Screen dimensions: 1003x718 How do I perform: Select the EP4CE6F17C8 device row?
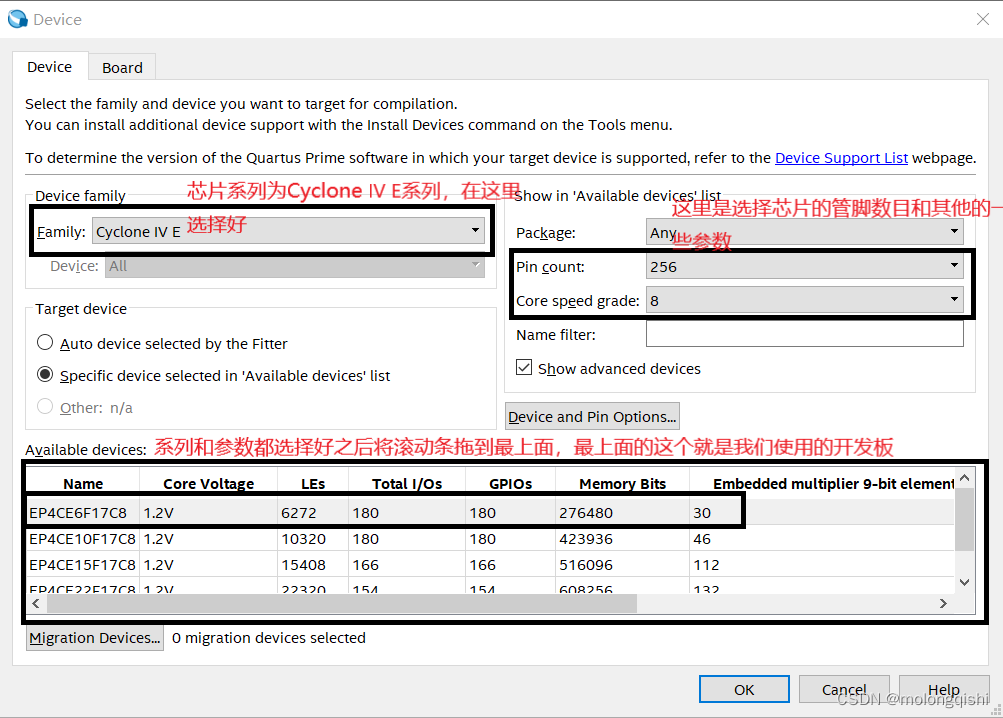point(491,513)
